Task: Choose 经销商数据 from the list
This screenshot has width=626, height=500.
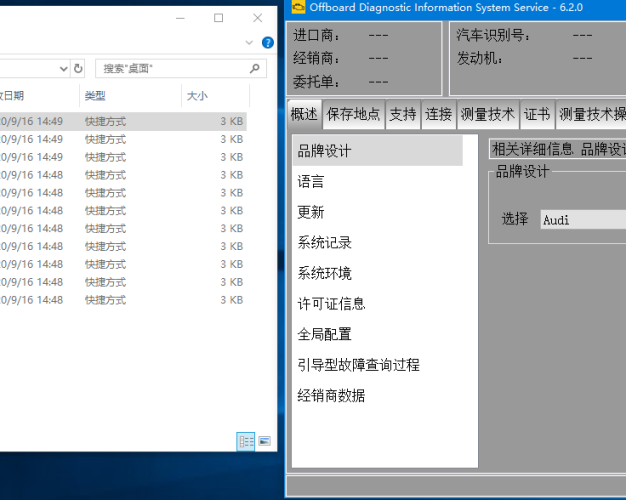Action: coord(331,395)
